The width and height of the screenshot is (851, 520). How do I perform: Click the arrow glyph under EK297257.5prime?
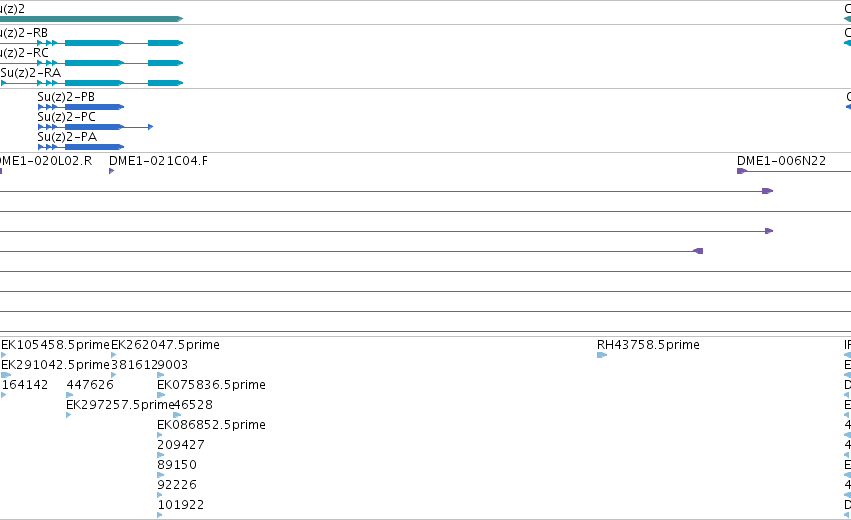pyautogui.click(x=68, y=415)
